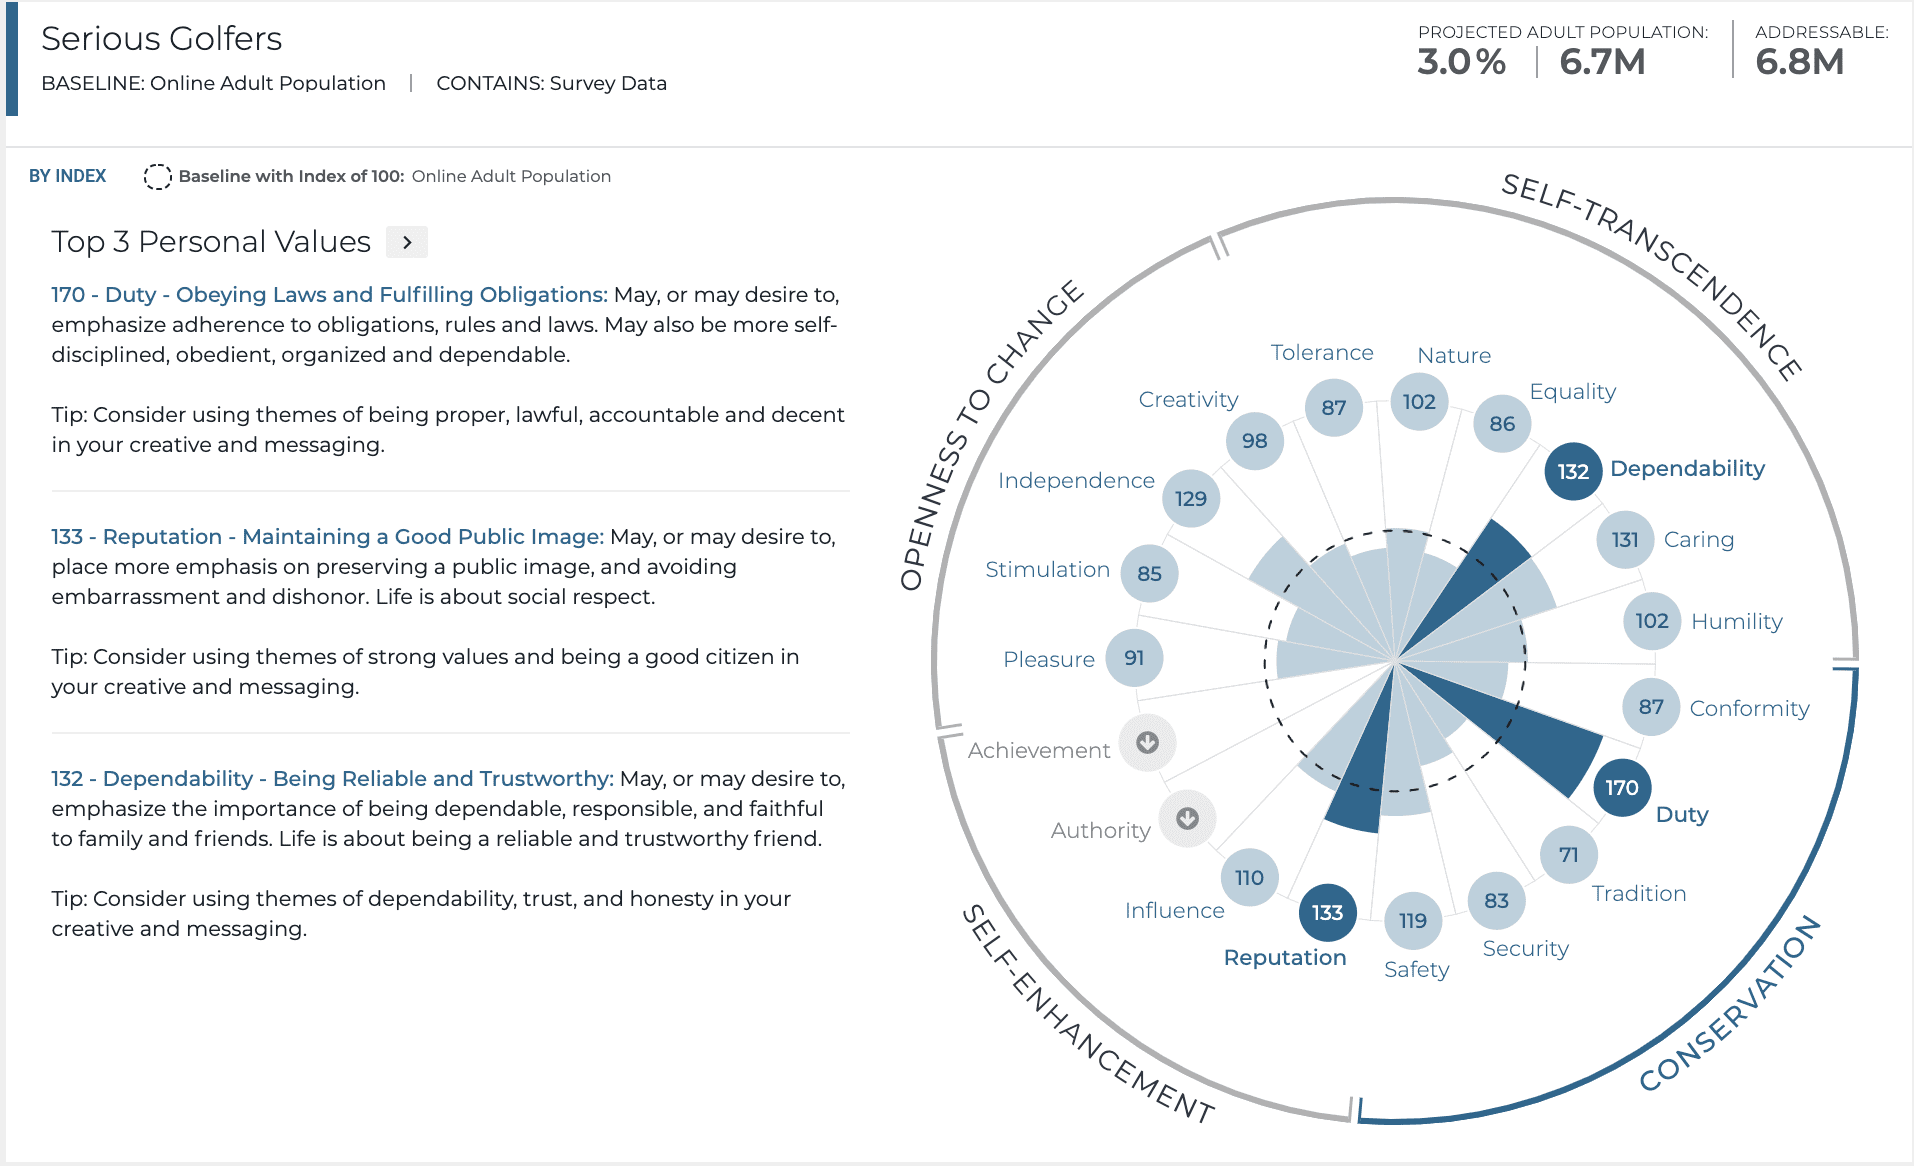Switch to the BY INDEX view tab
The height and width of the screenshot is (1166, 1914).
67,175
